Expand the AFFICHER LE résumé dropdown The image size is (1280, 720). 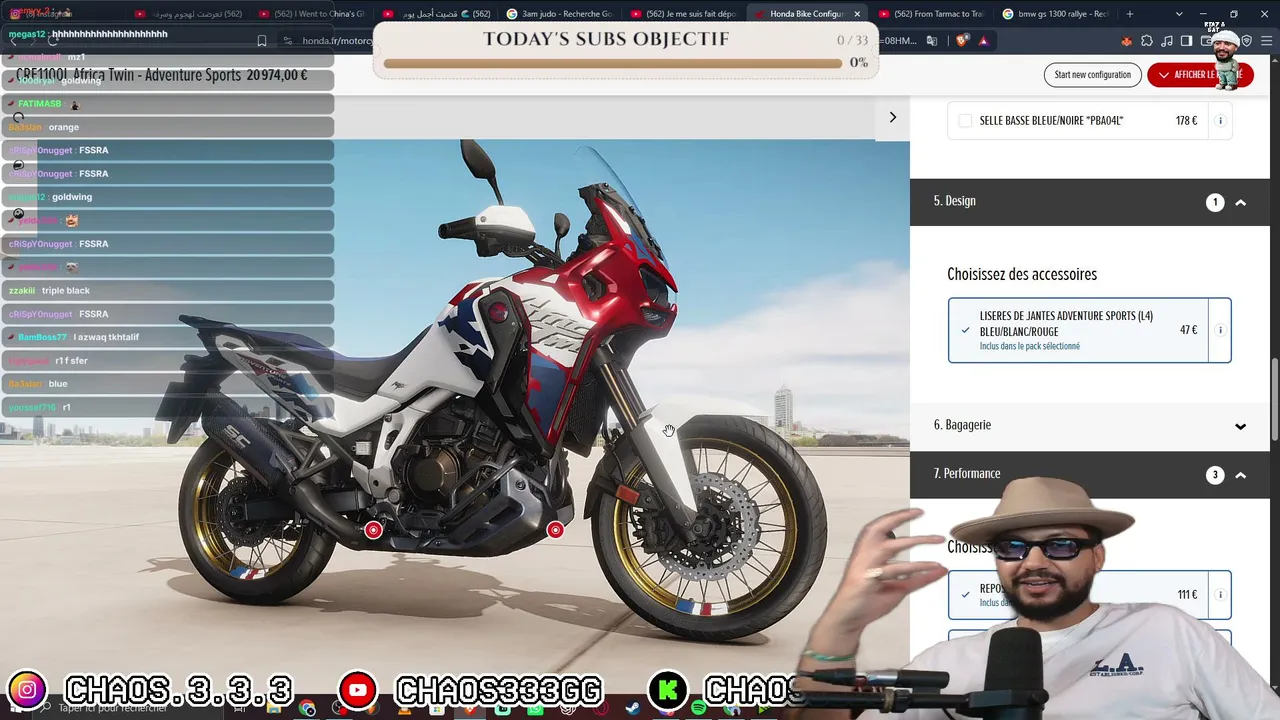click(1200, 75)
